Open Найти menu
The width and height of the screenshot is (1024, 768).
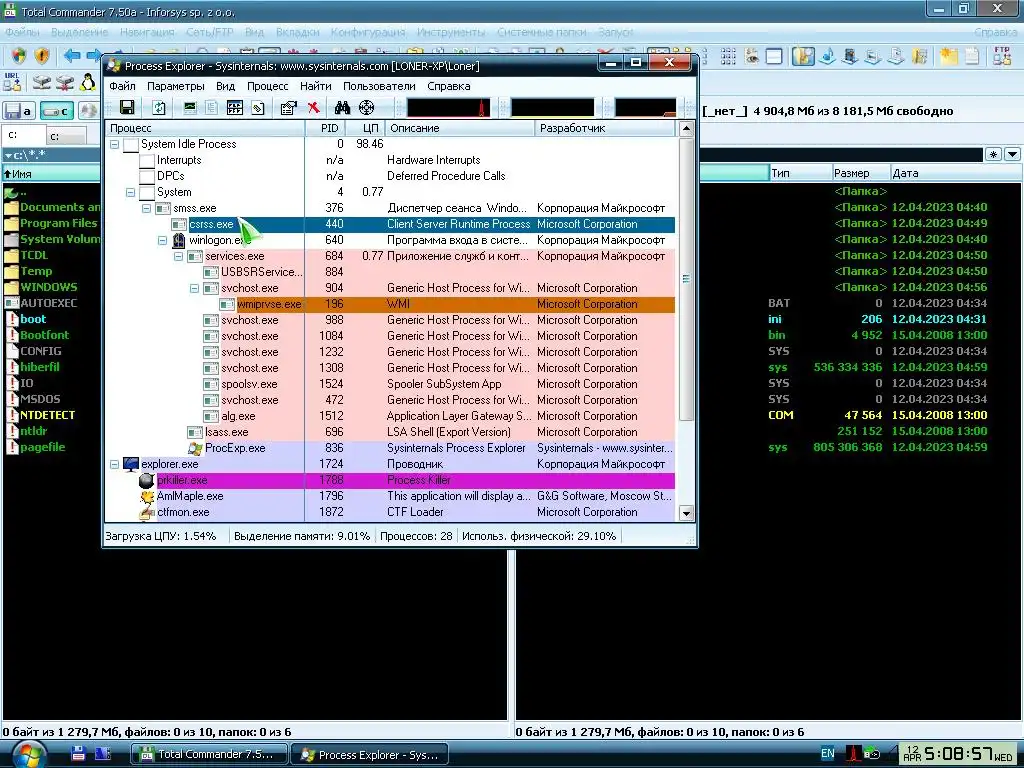pyautogui.click(x=315, y=86)
